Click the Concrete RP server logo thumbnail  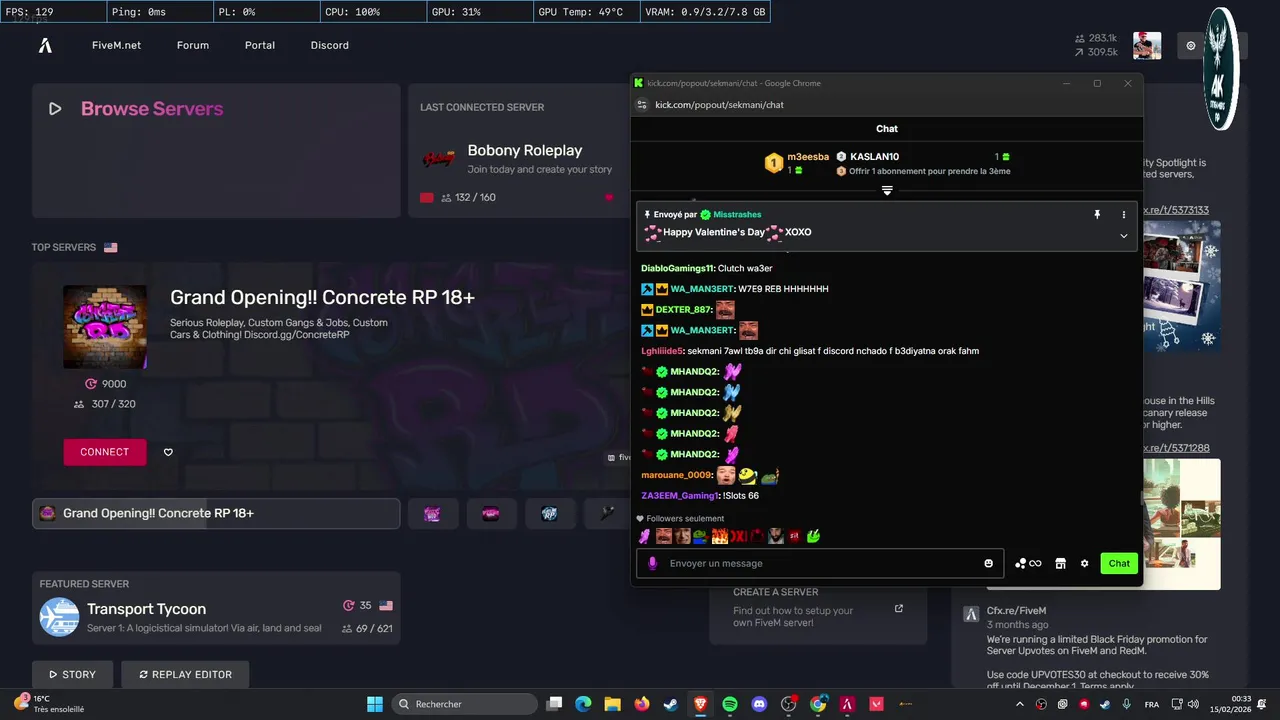pyautogui.click(x=105, y=327)
